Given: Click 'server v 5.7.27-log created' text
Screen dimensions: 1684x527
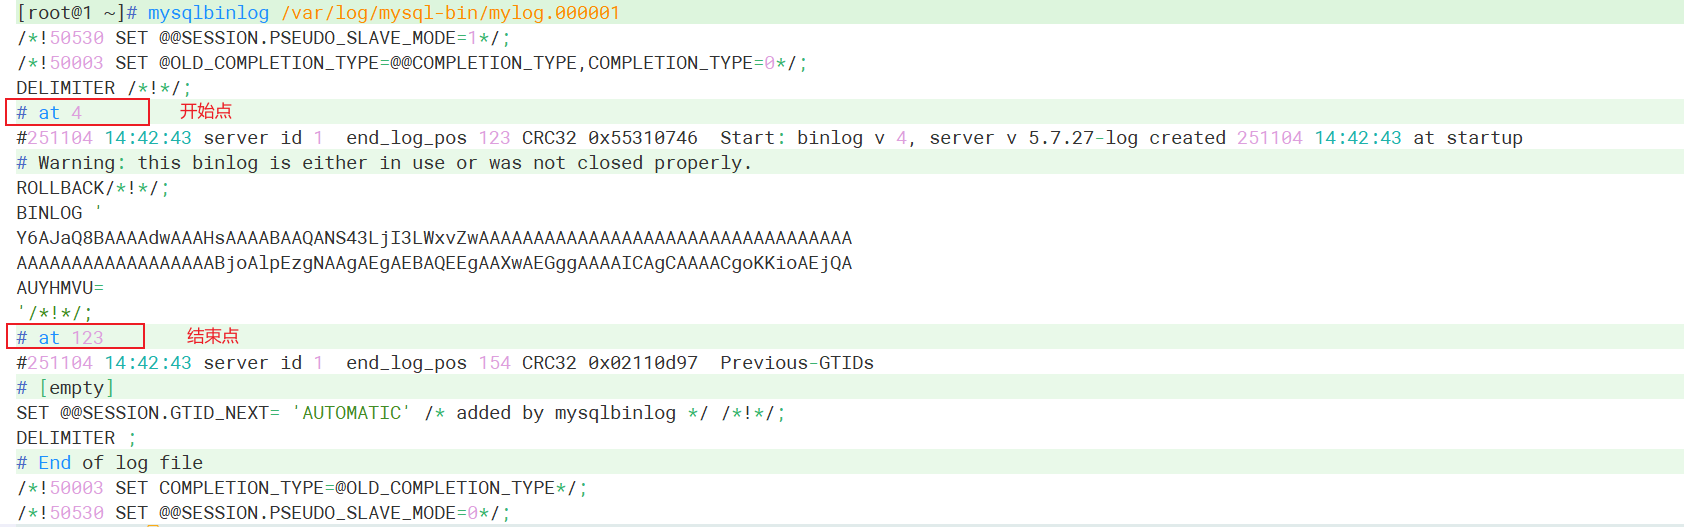Looking at the screenshot, I should coord(1077,138).
